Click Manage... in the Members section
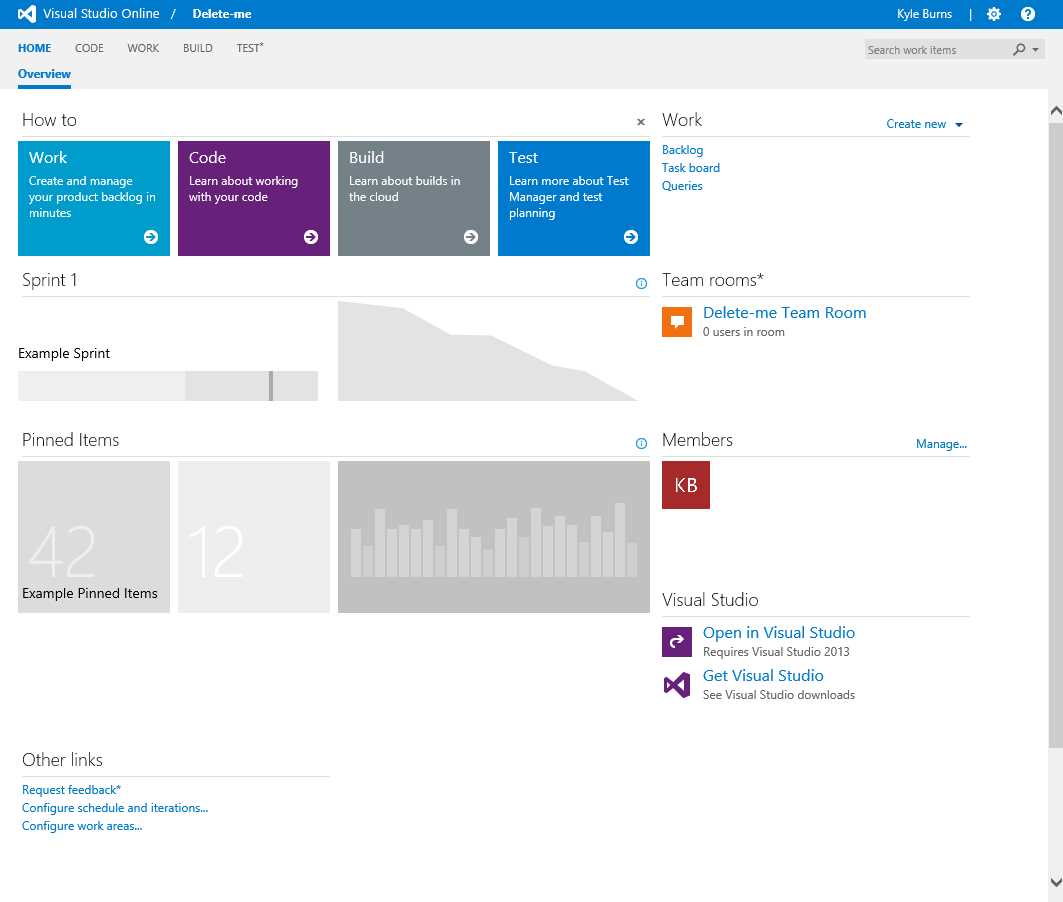 941,443
